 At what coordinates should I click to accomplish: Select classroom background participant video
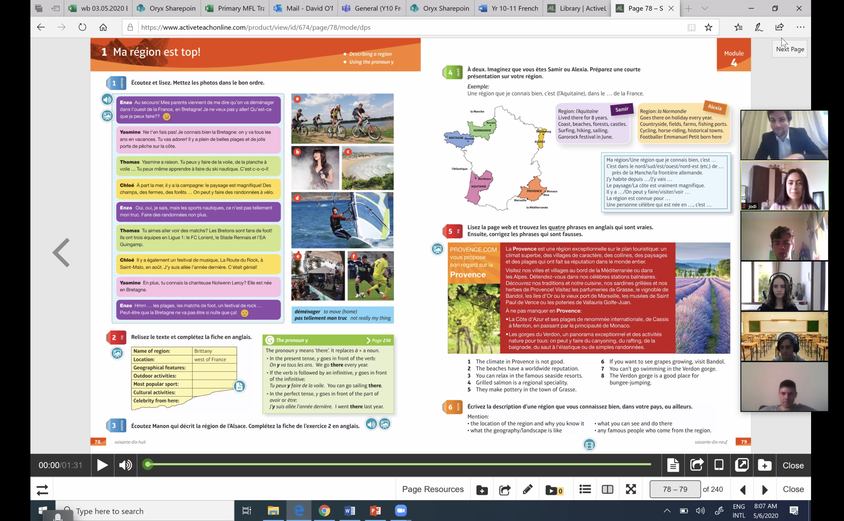tap(784, 336)
